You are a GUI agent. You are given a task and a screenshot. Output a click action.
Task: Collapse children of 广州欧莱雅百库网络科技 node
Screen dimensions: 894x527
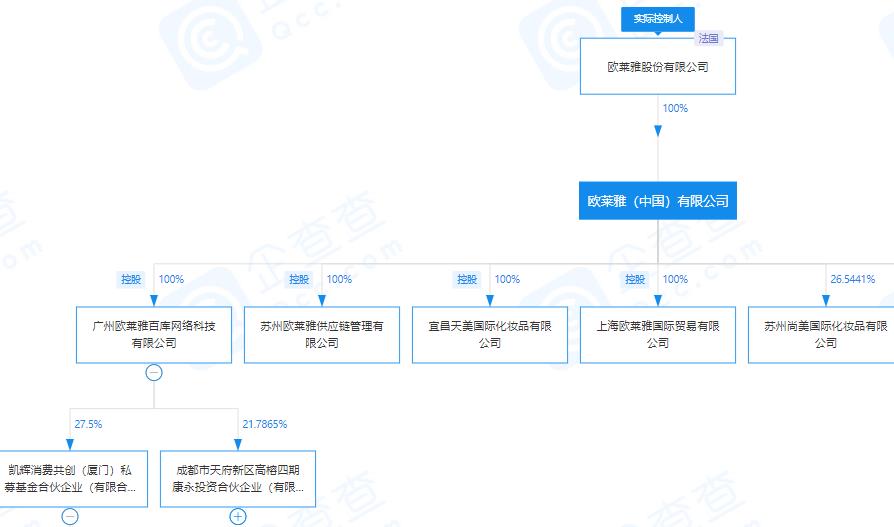[x=154, y=373]
